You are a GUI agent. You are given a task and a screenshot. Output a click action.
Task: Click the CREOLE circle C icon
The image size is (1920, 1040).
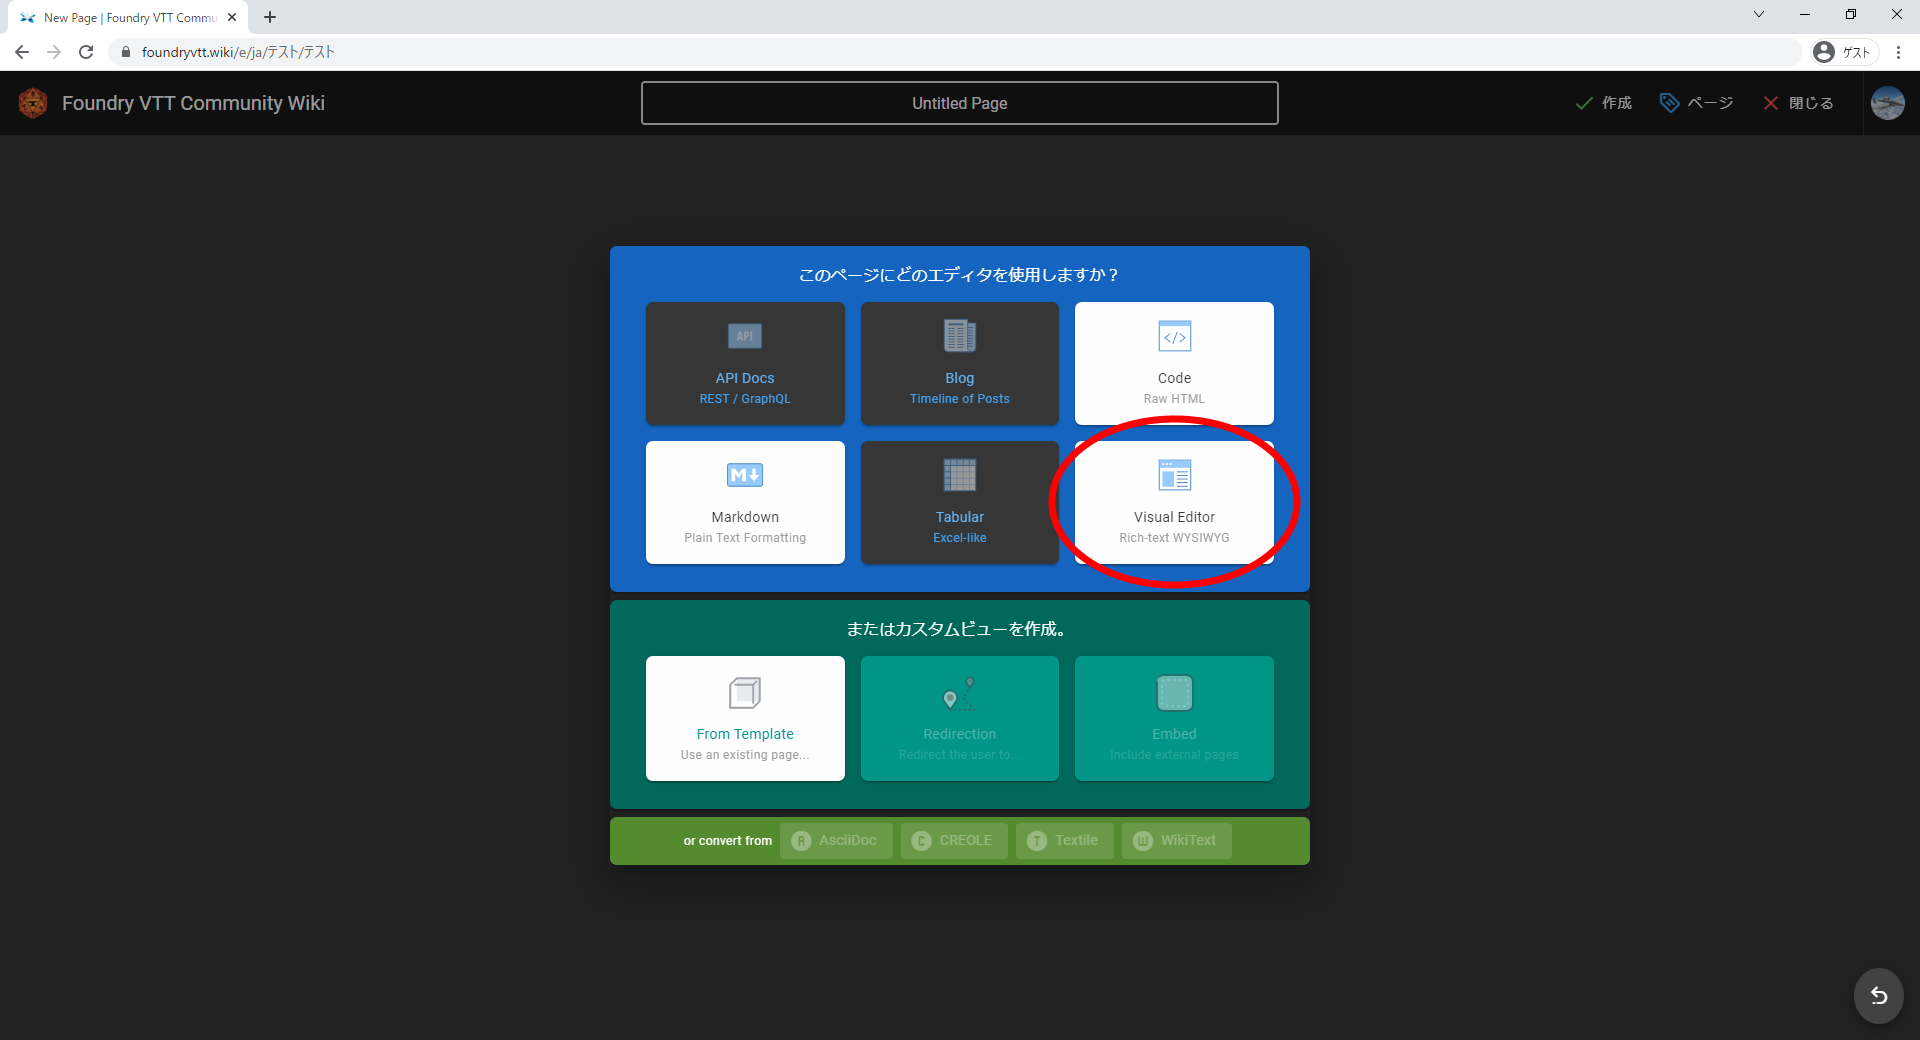(921, 841)
